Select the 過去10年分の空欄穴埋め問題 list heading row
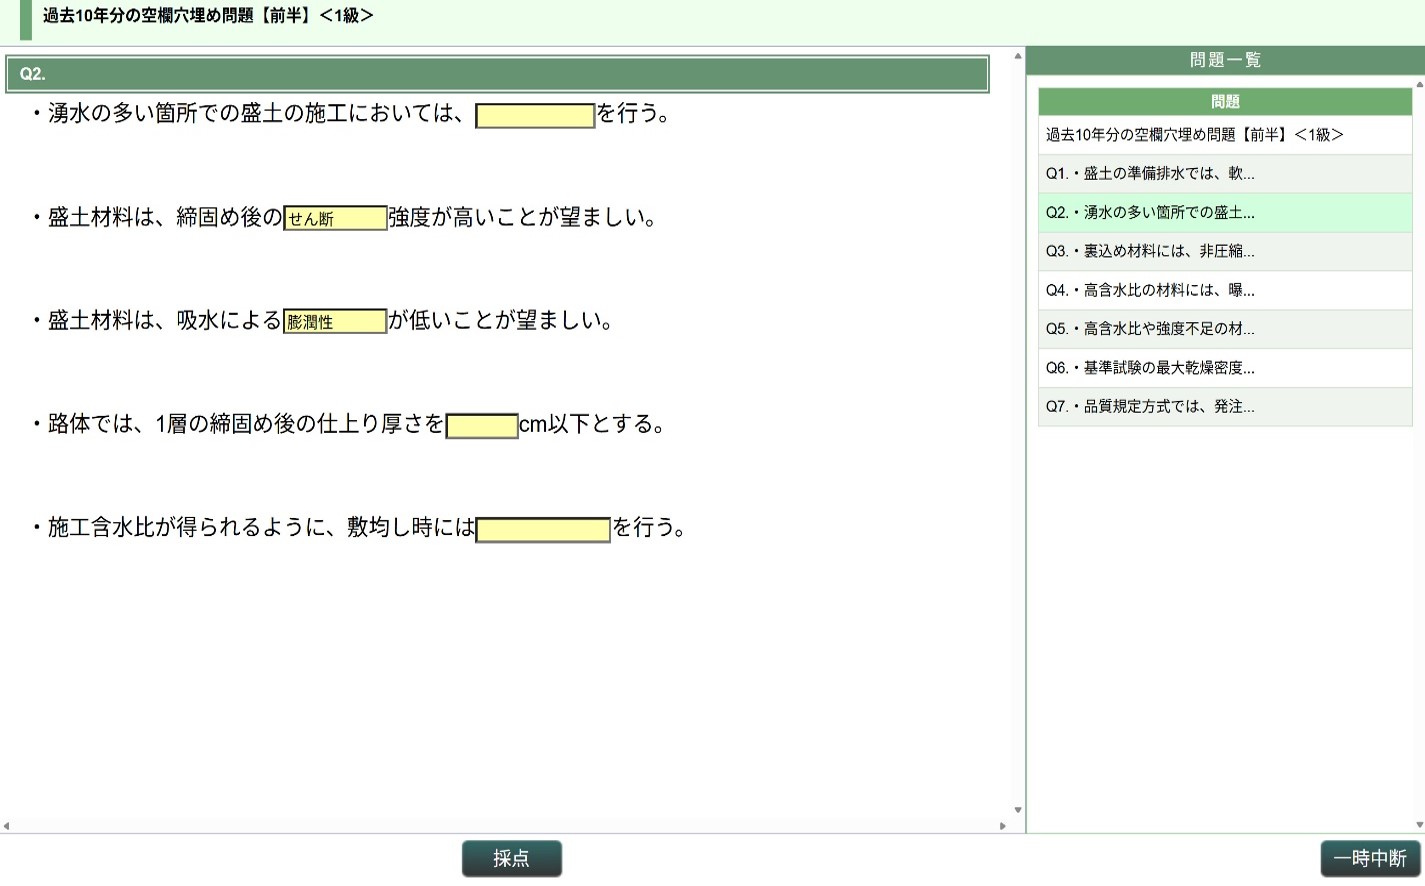The image size is (1425, 886). coord(1224,135)
